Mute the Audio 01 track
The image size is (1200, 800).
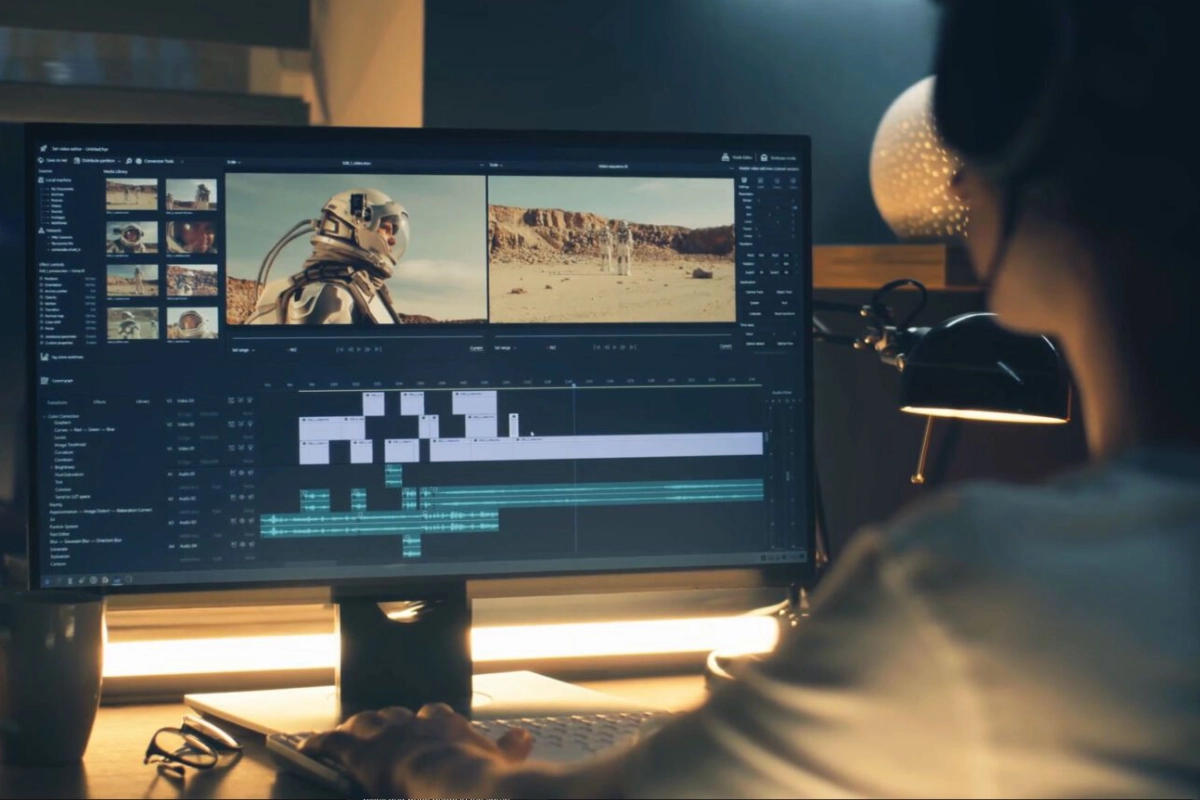pyautogui.click(x=249, y=473)
